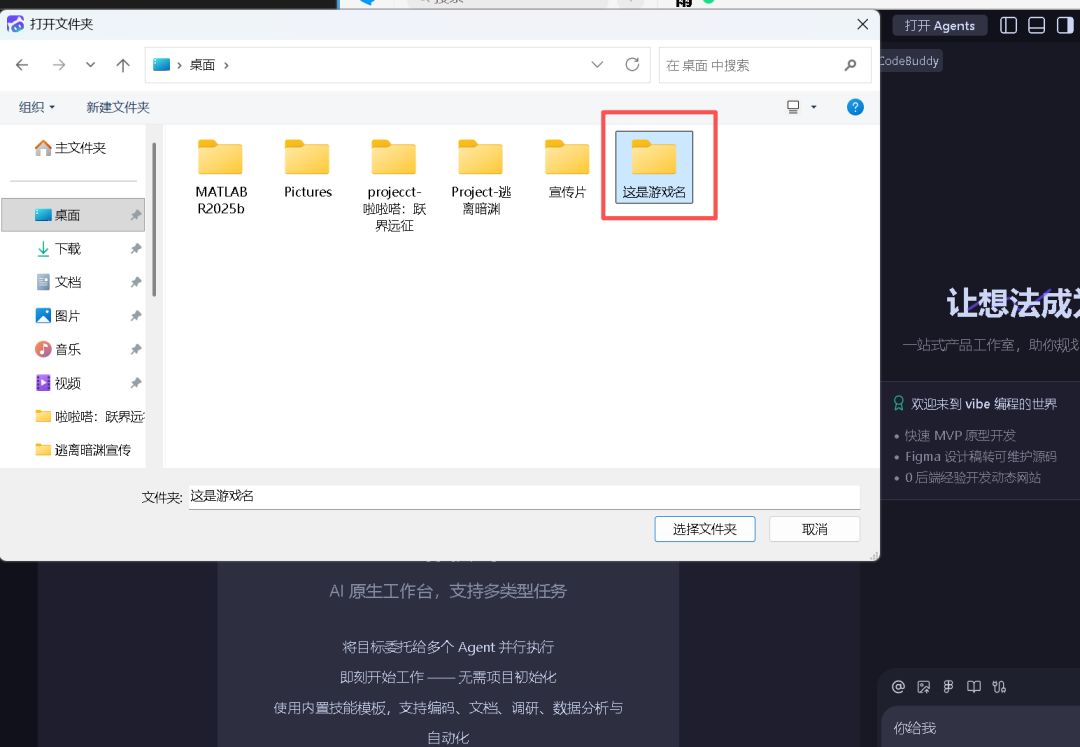Click the pin icon beside 文档
Image resolution: width=1080 pixels, height=747 pixels.
point(136,282)
